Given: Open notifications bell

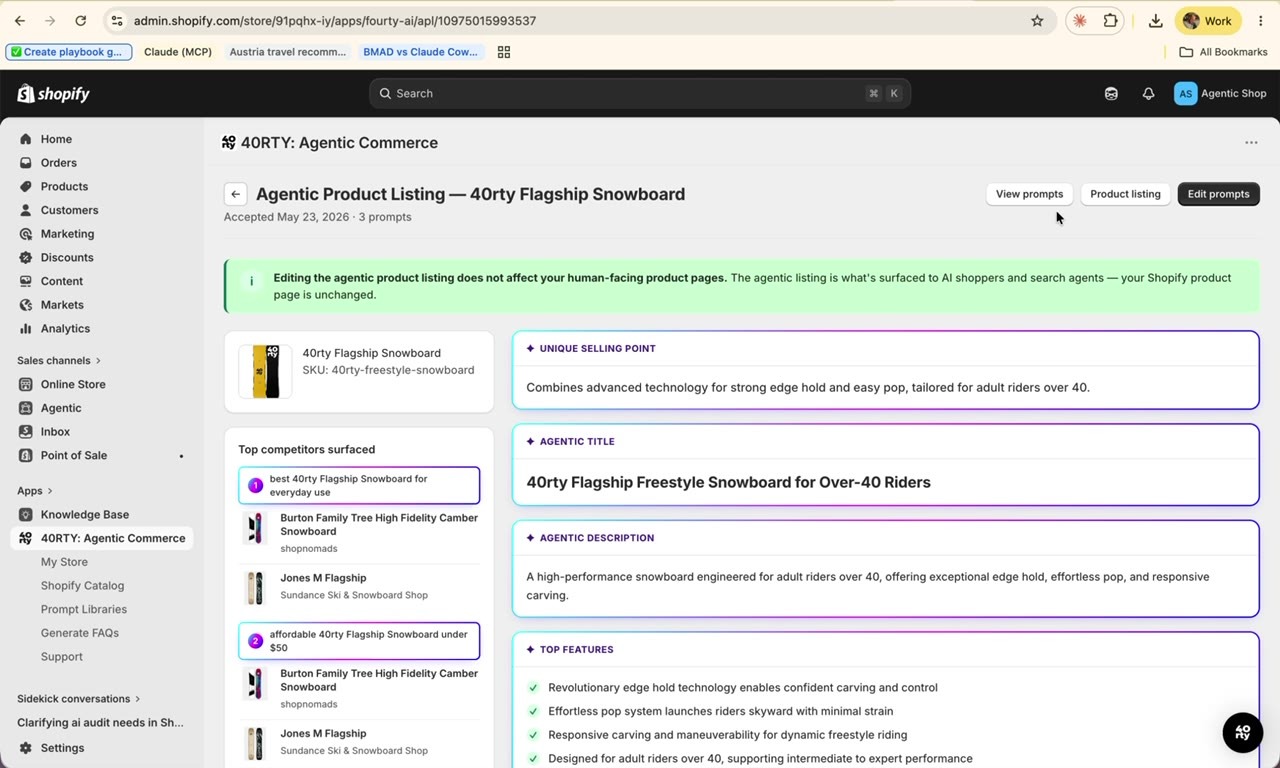Looking at the screenshot, I should (1148, 93).
